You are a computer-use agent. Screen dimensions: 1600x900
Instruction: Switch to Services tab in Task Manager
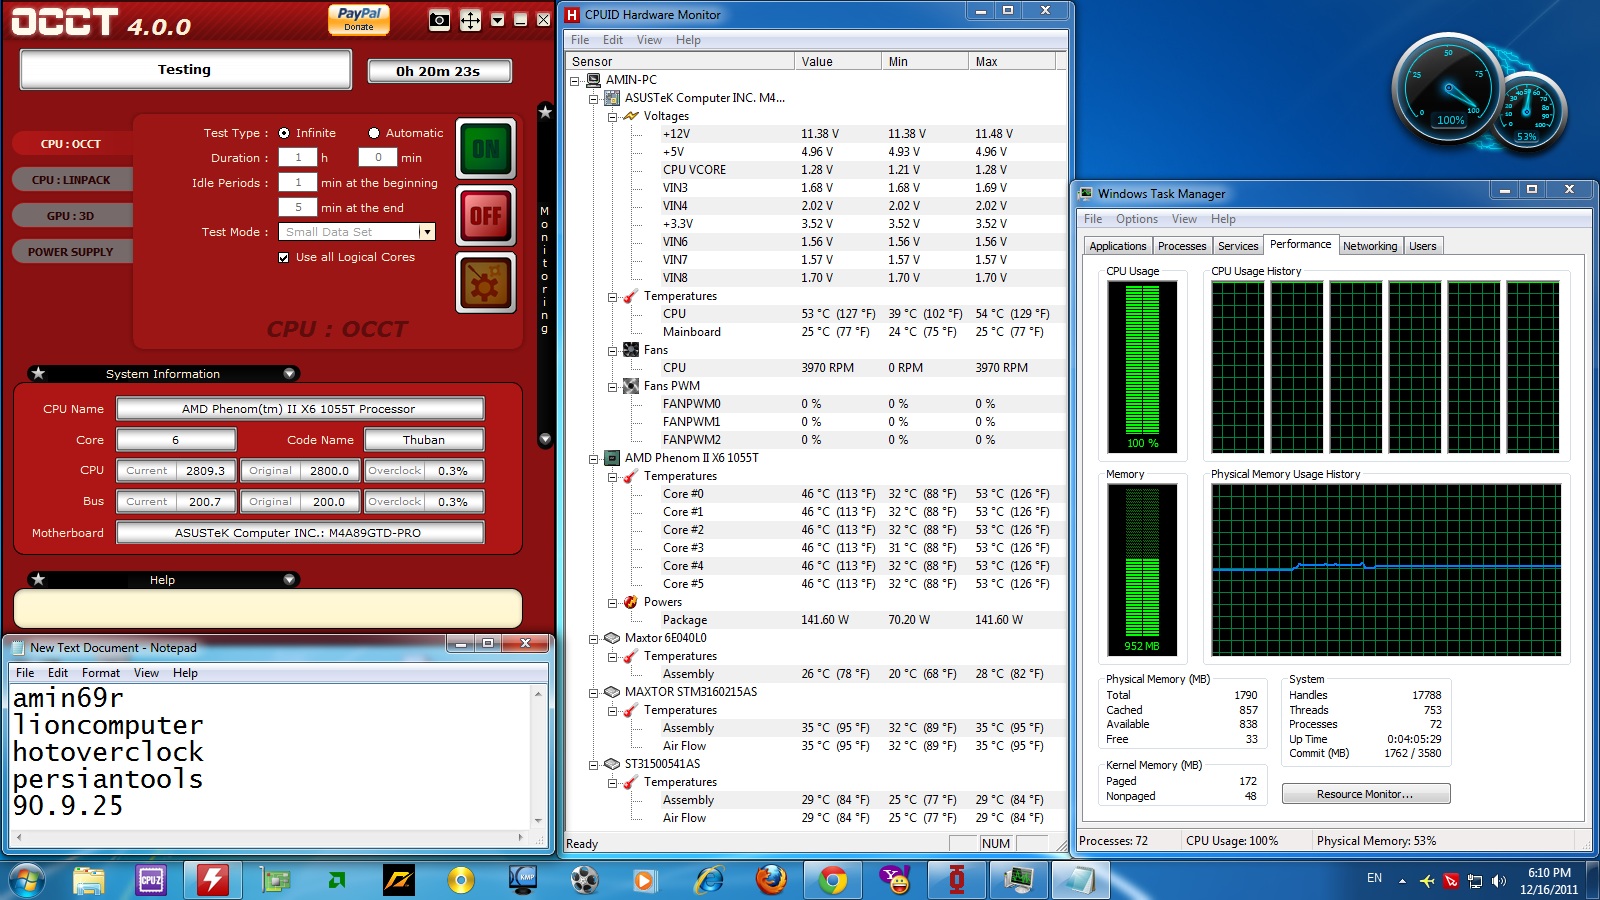1238,246
